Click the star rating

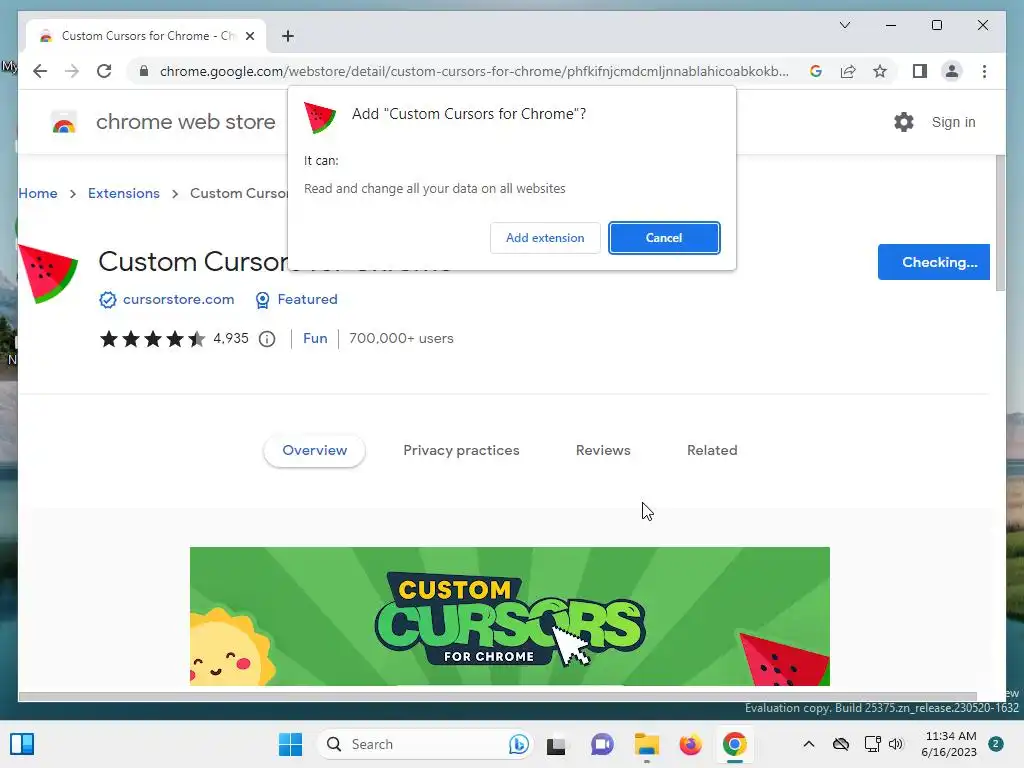click(x=152, y=339)
